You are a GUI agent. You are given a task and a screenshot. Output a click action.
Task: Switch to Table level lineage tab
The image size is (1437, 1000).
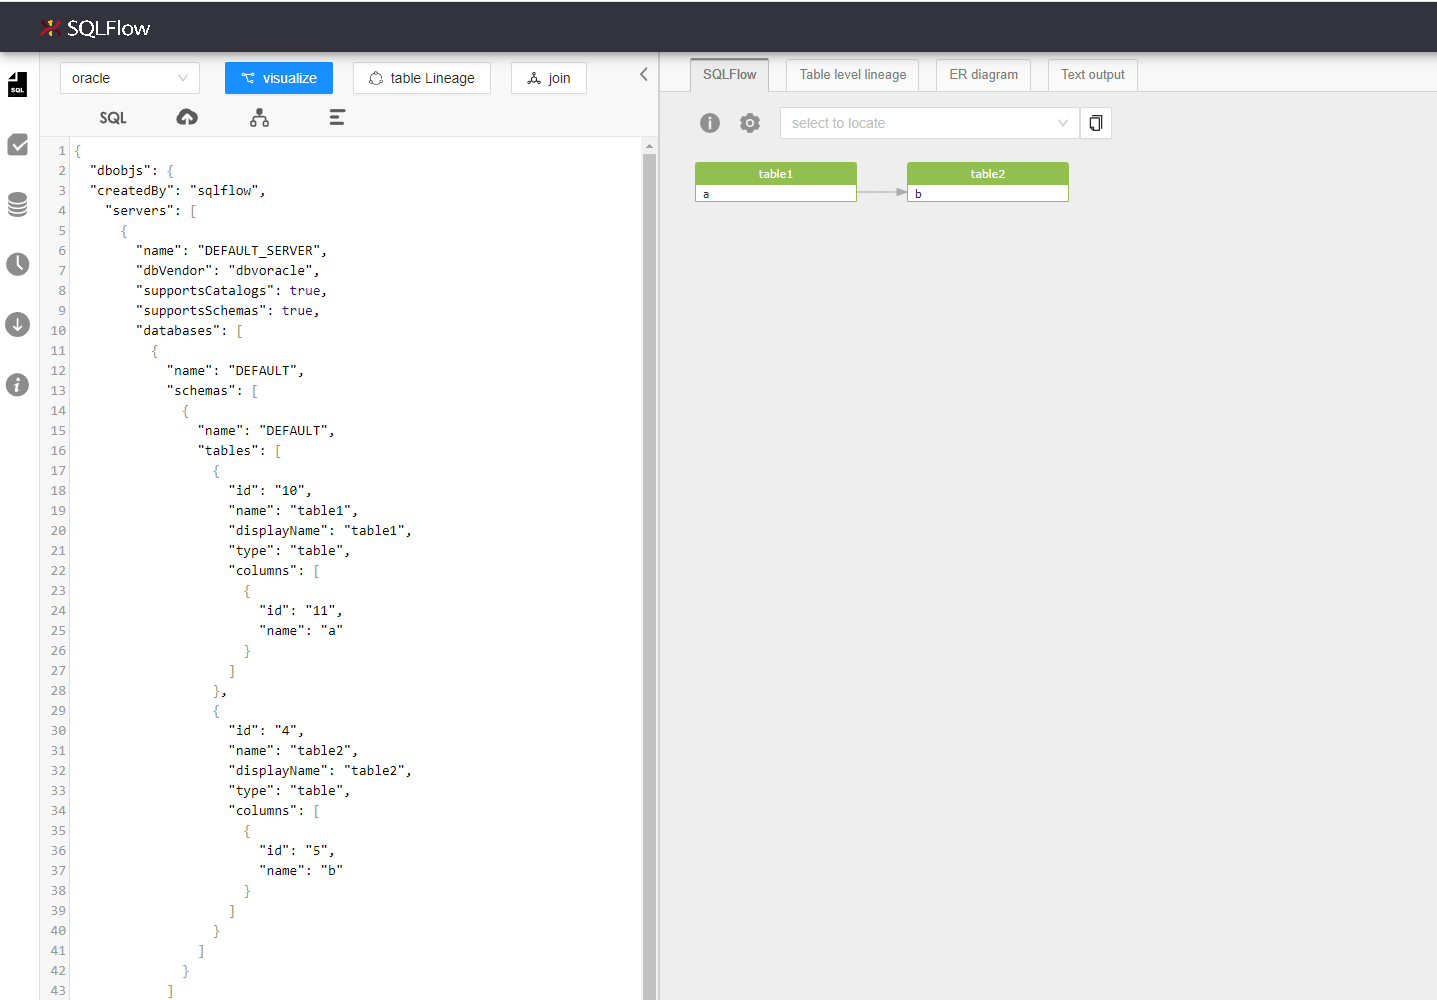click(853, 75)
